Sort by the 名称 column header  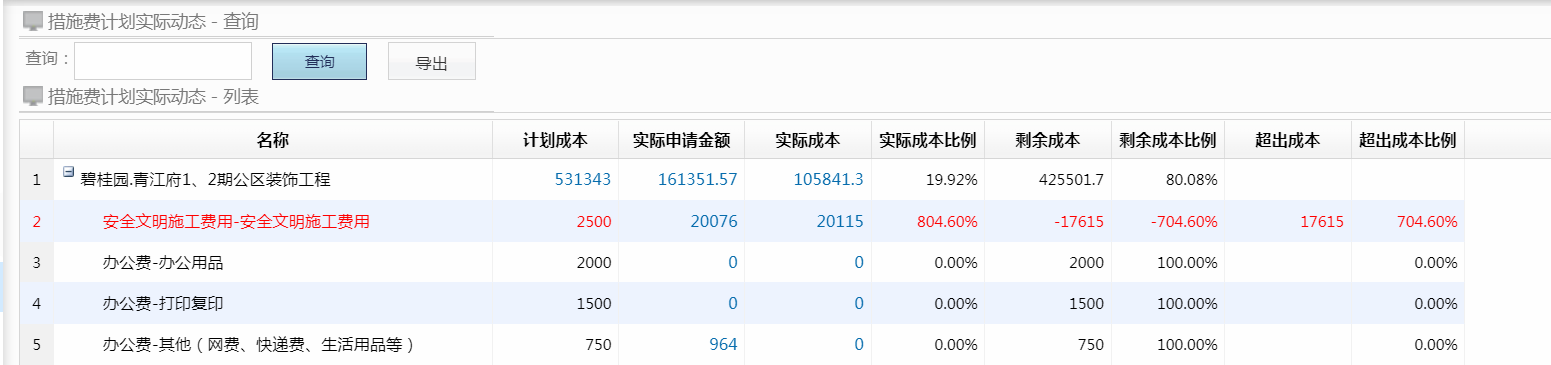tap(272, 140)
